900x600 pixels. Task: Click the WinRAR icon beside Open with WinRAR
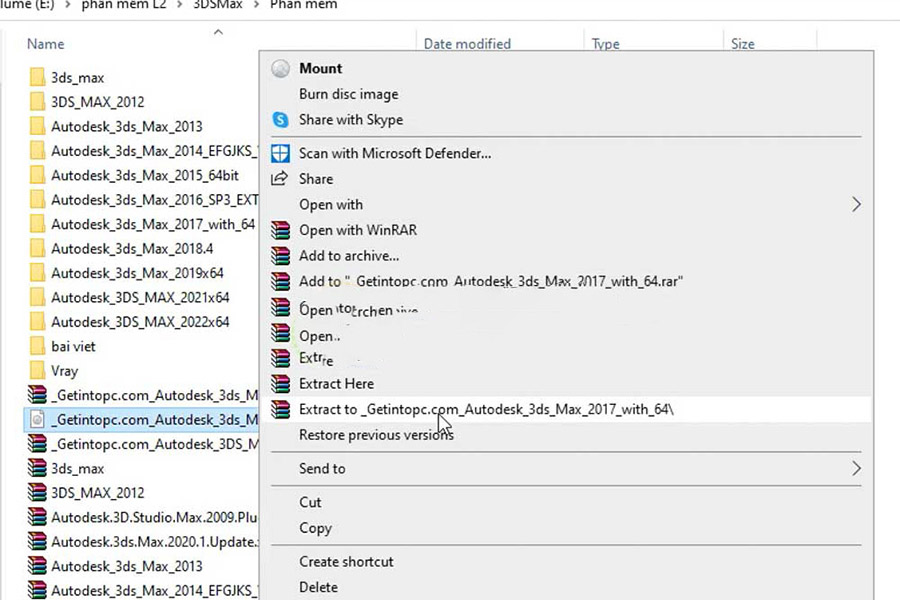coord(280,230)
